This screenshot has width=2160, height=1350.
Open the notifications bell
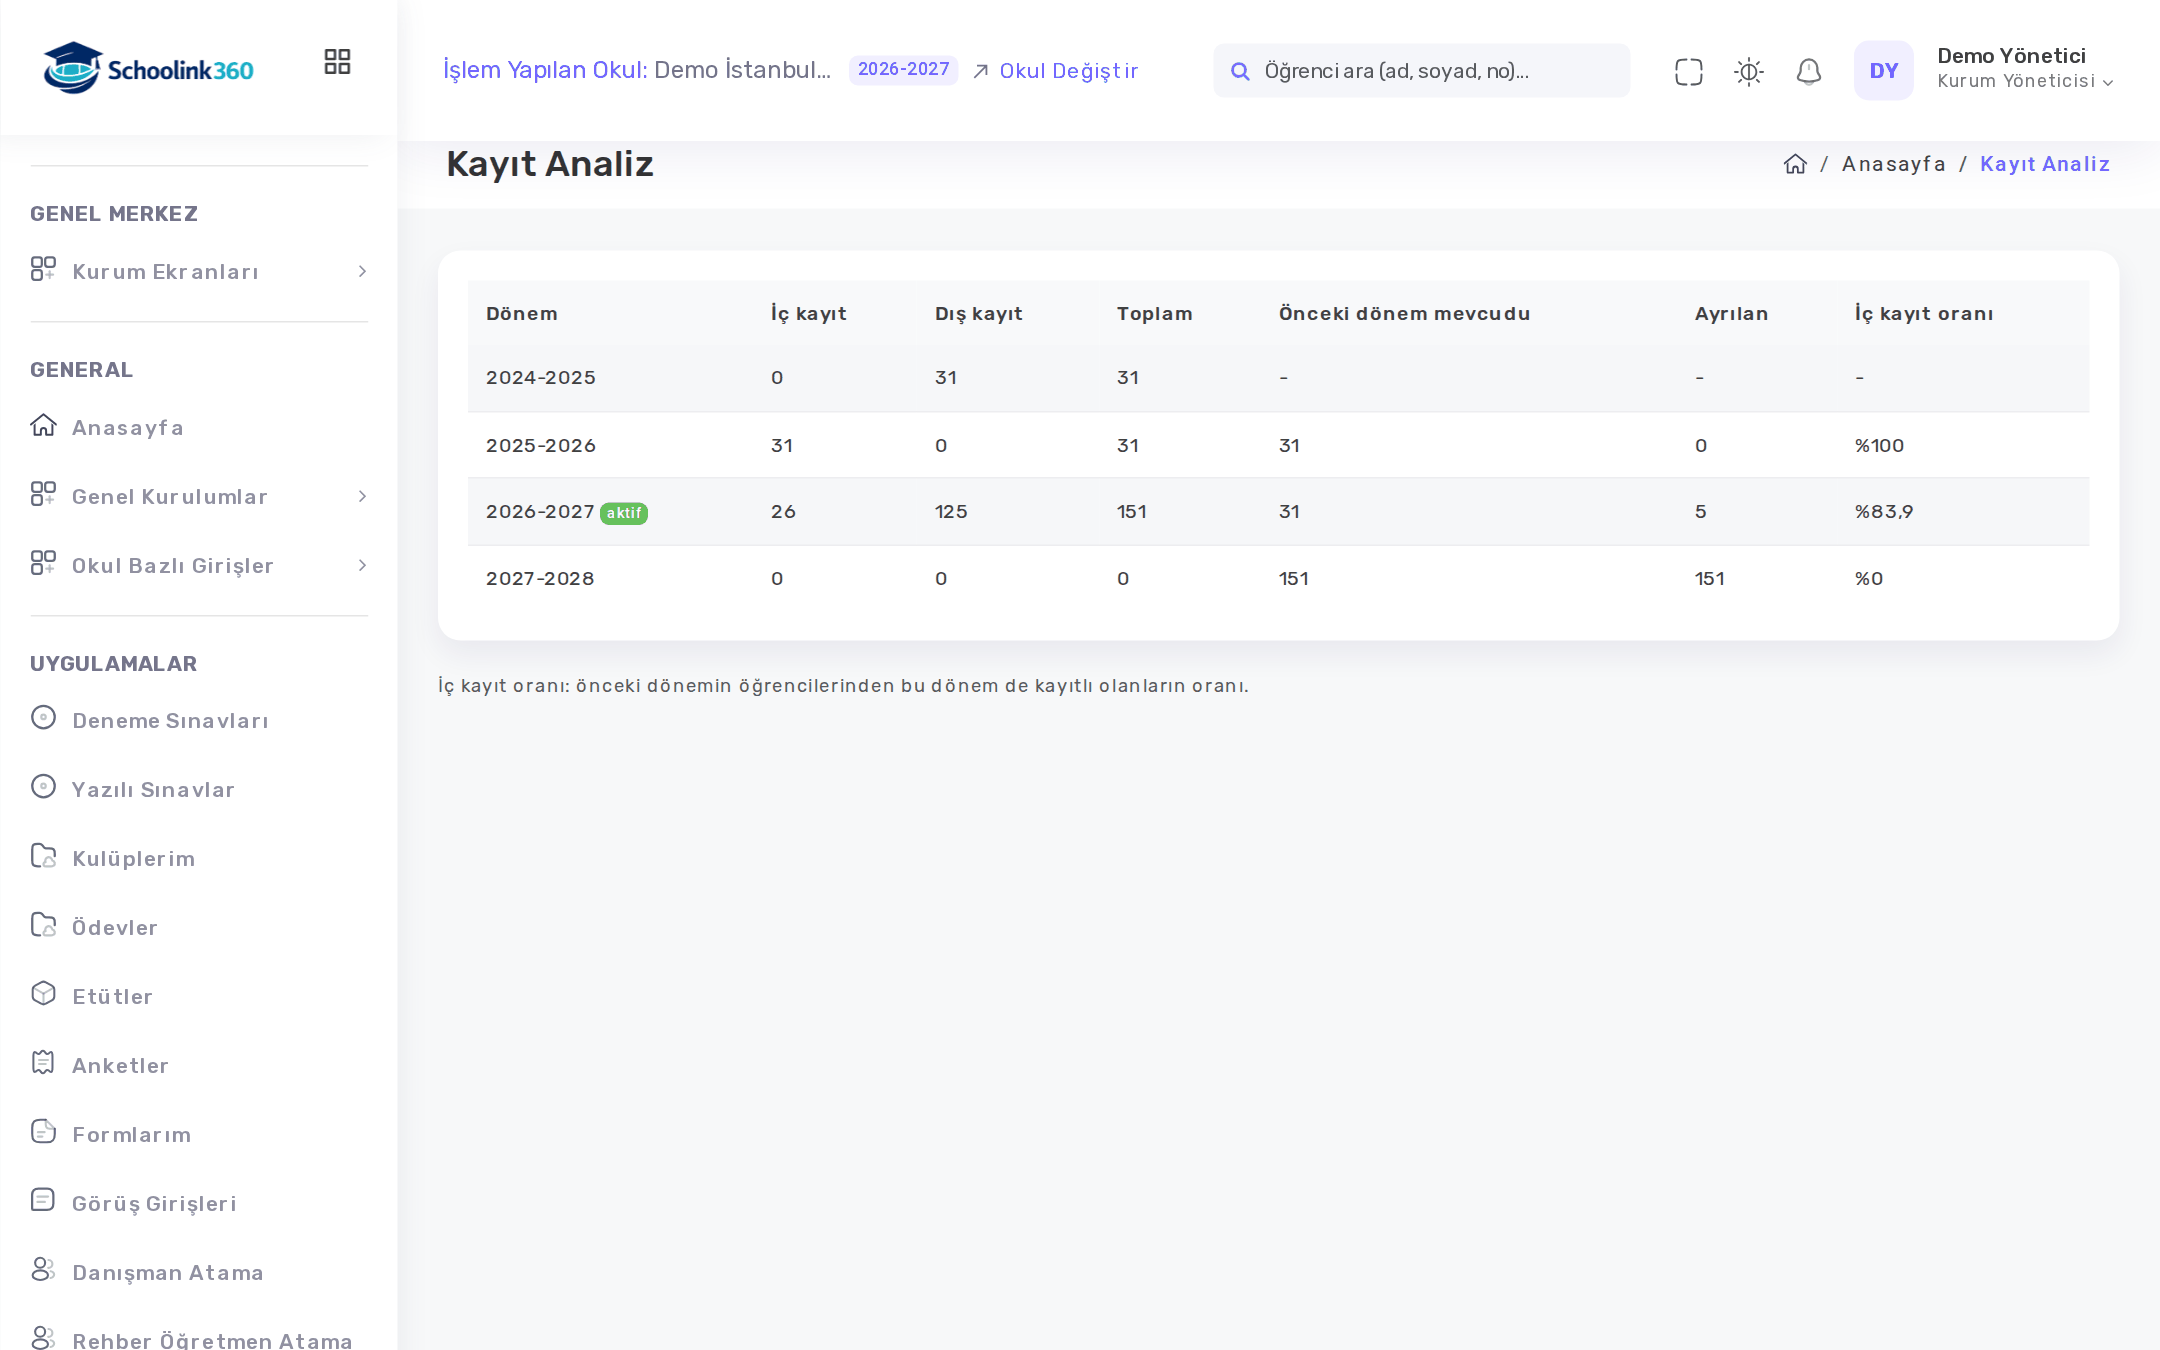pyautogui.click(x=1808, y=71)
